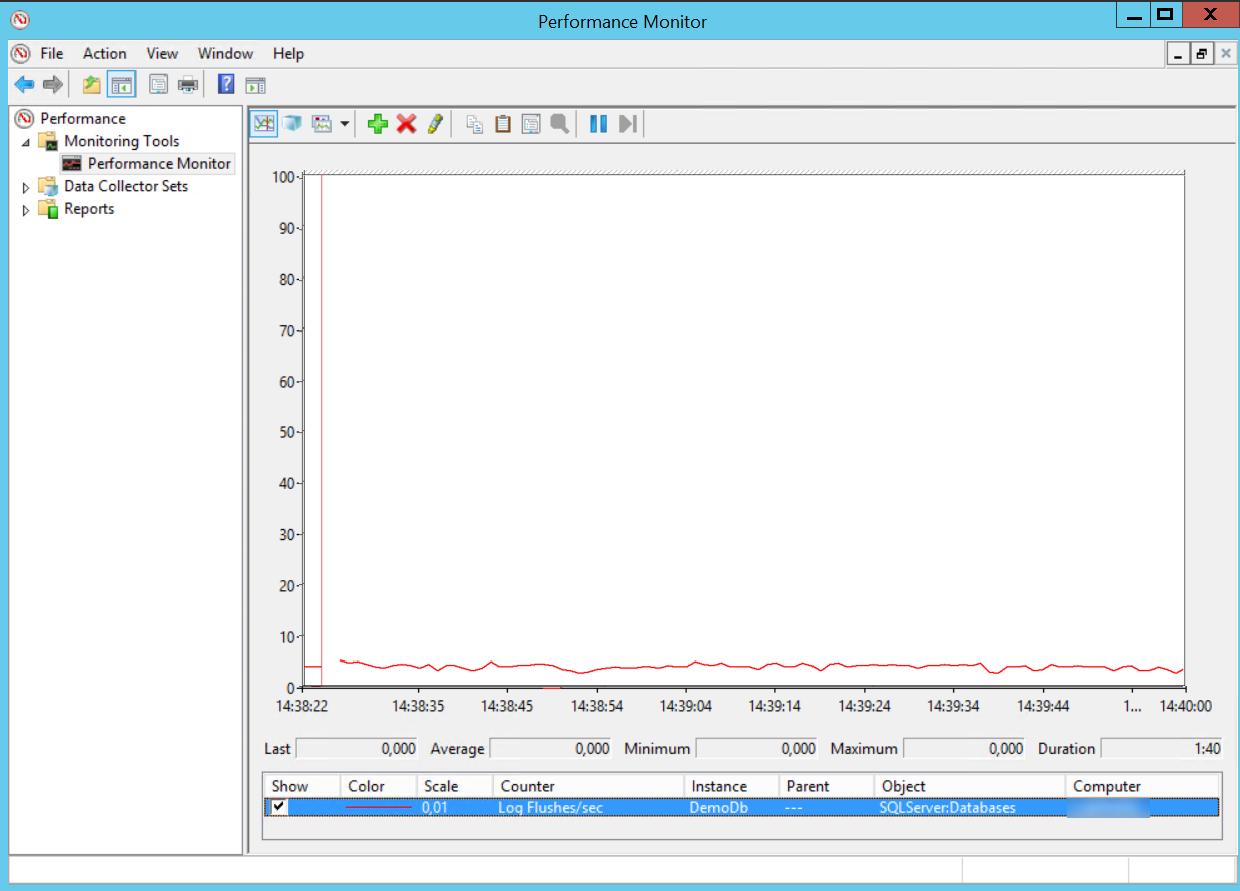
Task: Delete the selected counter with red X
Action: pyautogui.click(x=406, y=124)
